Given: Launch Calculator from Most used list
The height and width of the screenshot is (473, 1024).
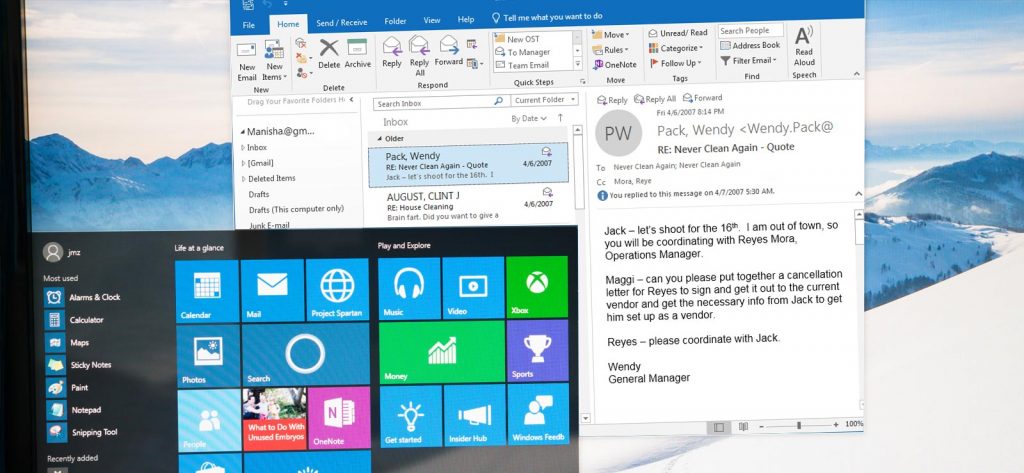Looking at the screenshot, I should (x=74, y=320).
